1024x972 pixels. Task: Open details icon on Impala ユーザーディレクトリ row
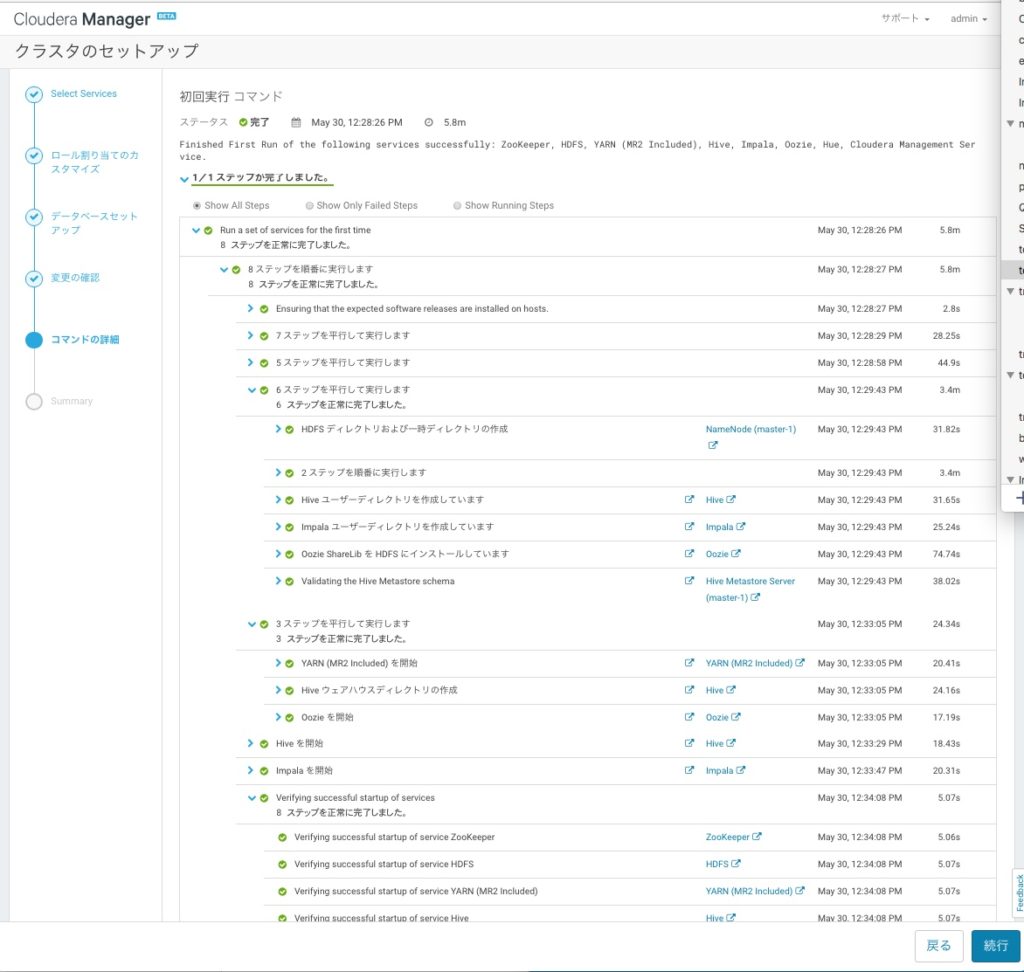689,526
